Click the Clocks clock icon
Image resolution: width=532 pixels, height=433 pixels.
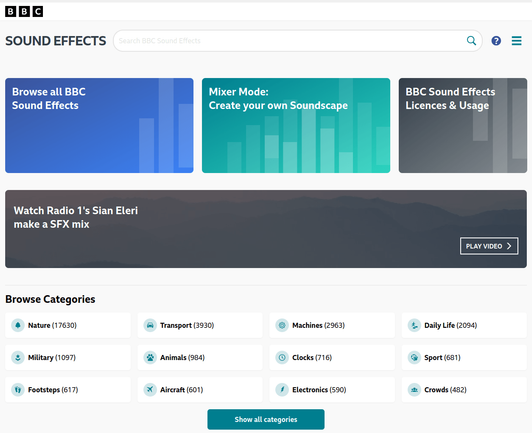pos(282,357)
